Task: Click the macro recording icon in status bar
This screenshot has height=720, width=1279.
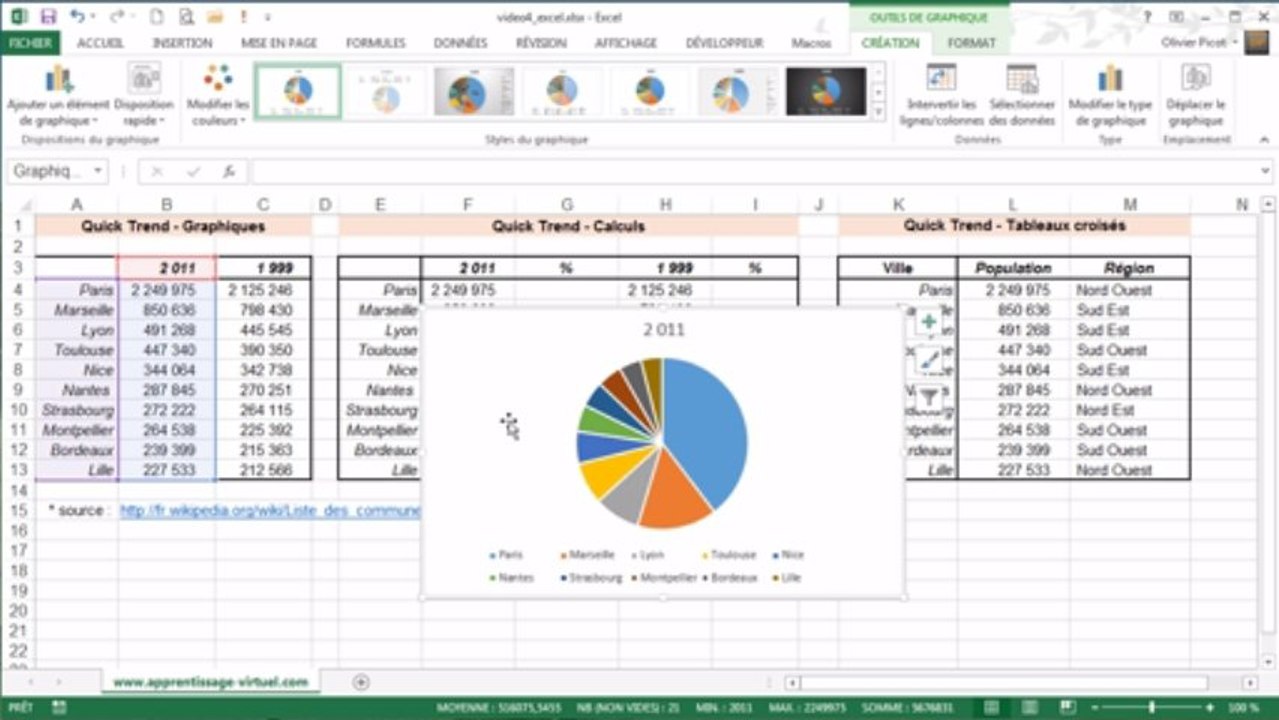Action: (58, 707)
